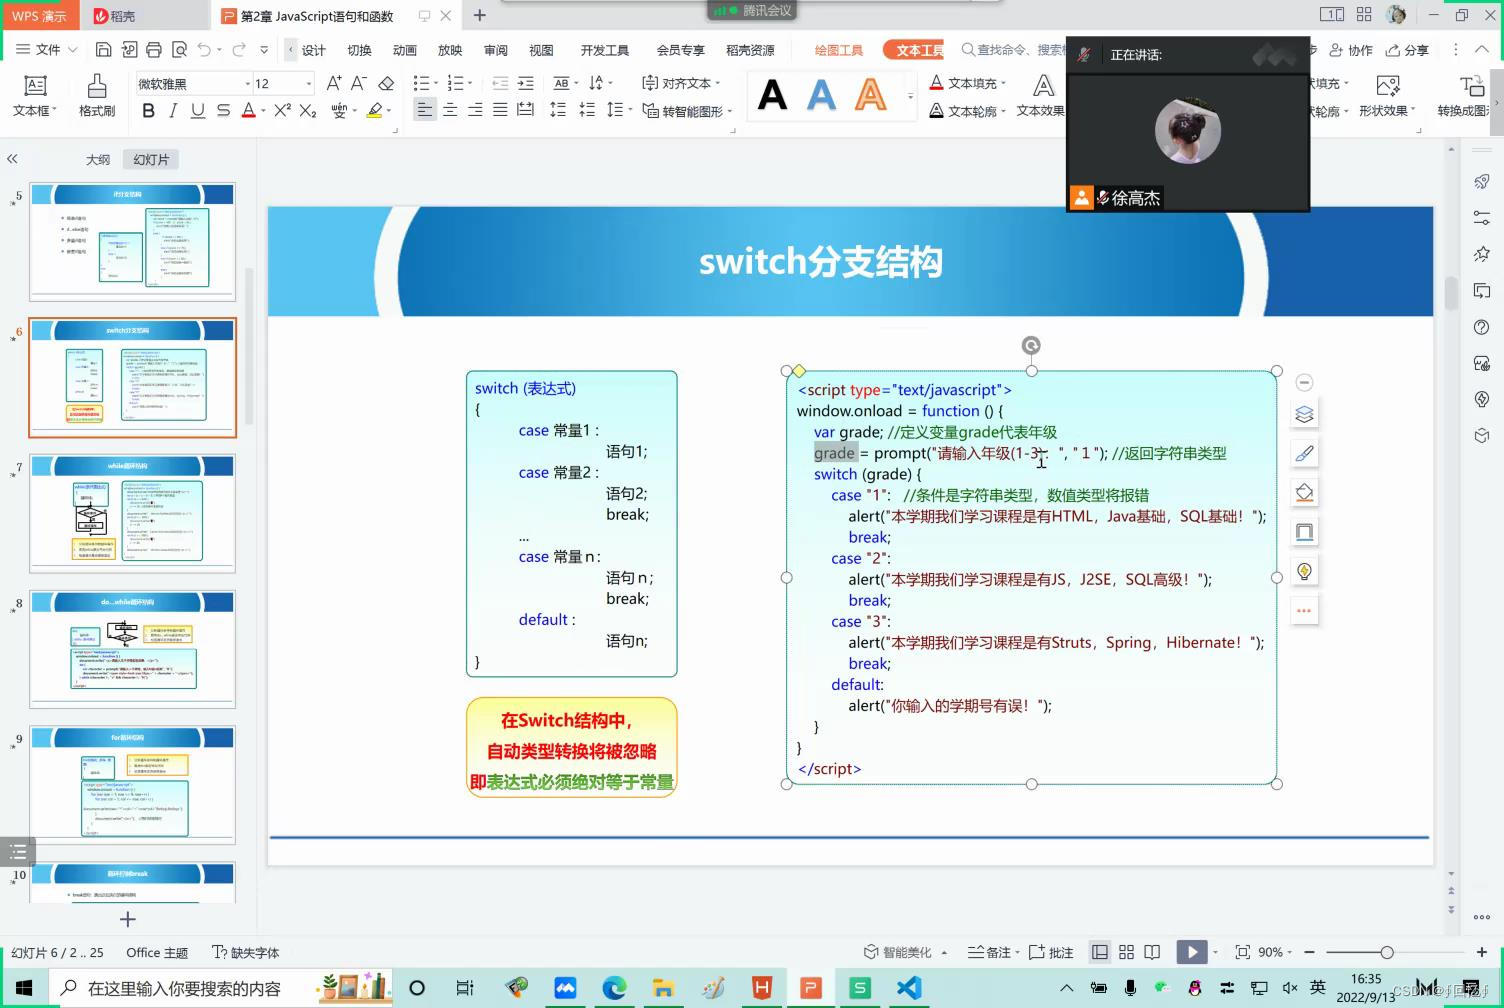Click the Share (分享) button

[1407, 50]
